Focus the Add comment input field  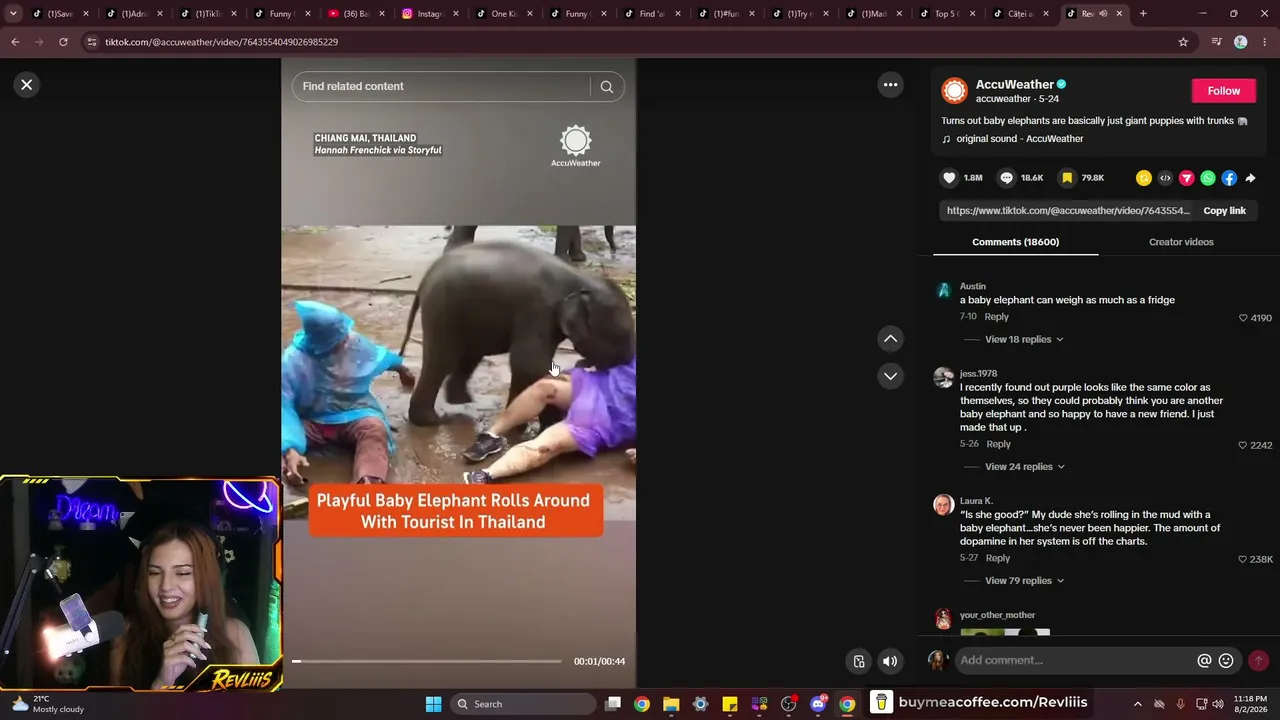point(1075,661)
